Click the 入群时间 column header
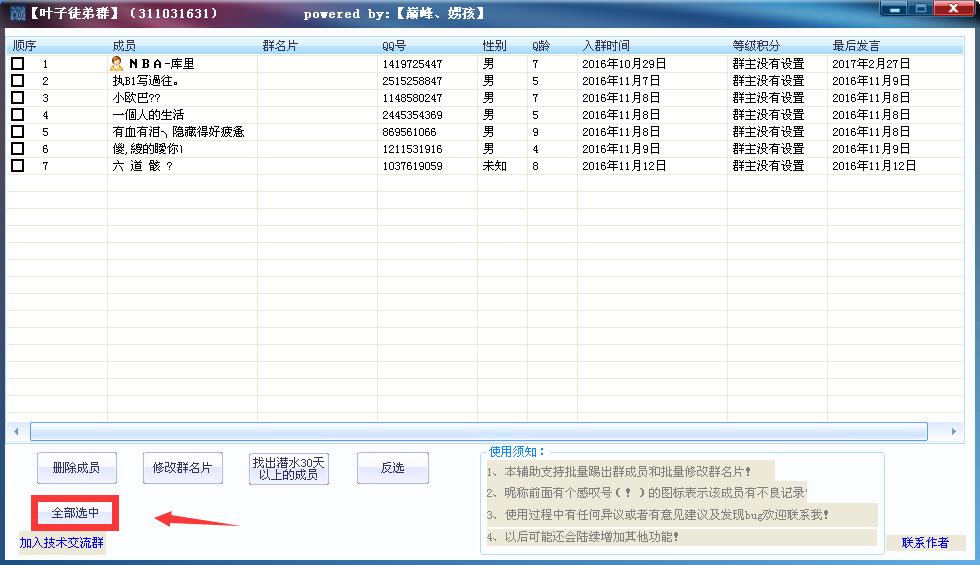Screen dimensions: 980x565 pyautogui.click(x=606, y=46)
